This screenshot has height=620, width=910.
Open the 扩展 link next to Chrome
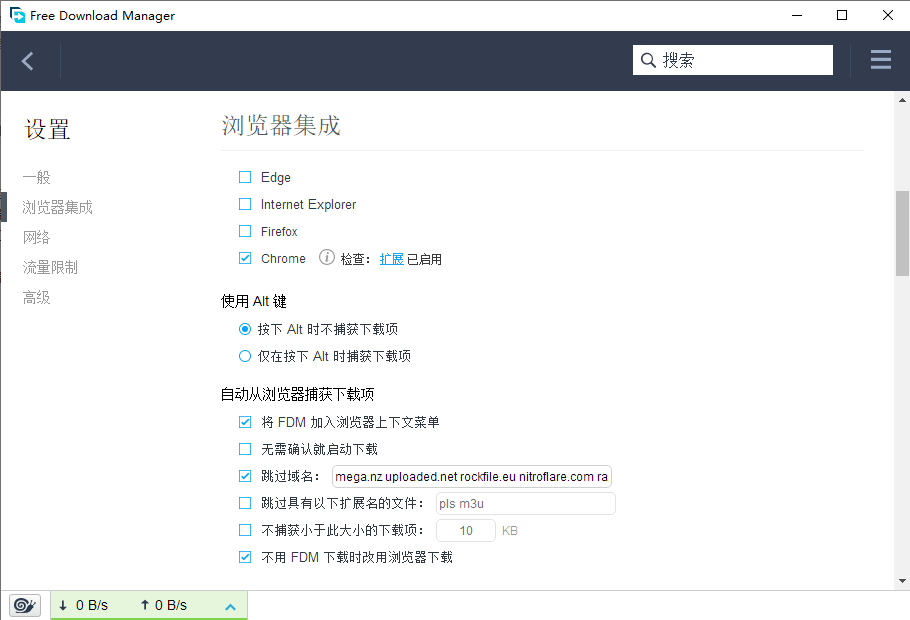(392, 259)
